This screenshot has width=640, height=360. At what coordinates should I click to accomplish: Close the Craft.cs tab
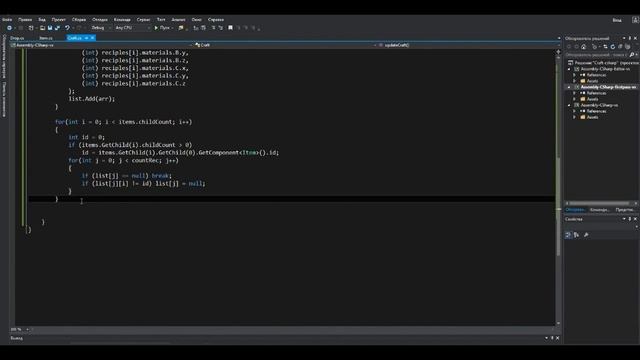point(92,38)
